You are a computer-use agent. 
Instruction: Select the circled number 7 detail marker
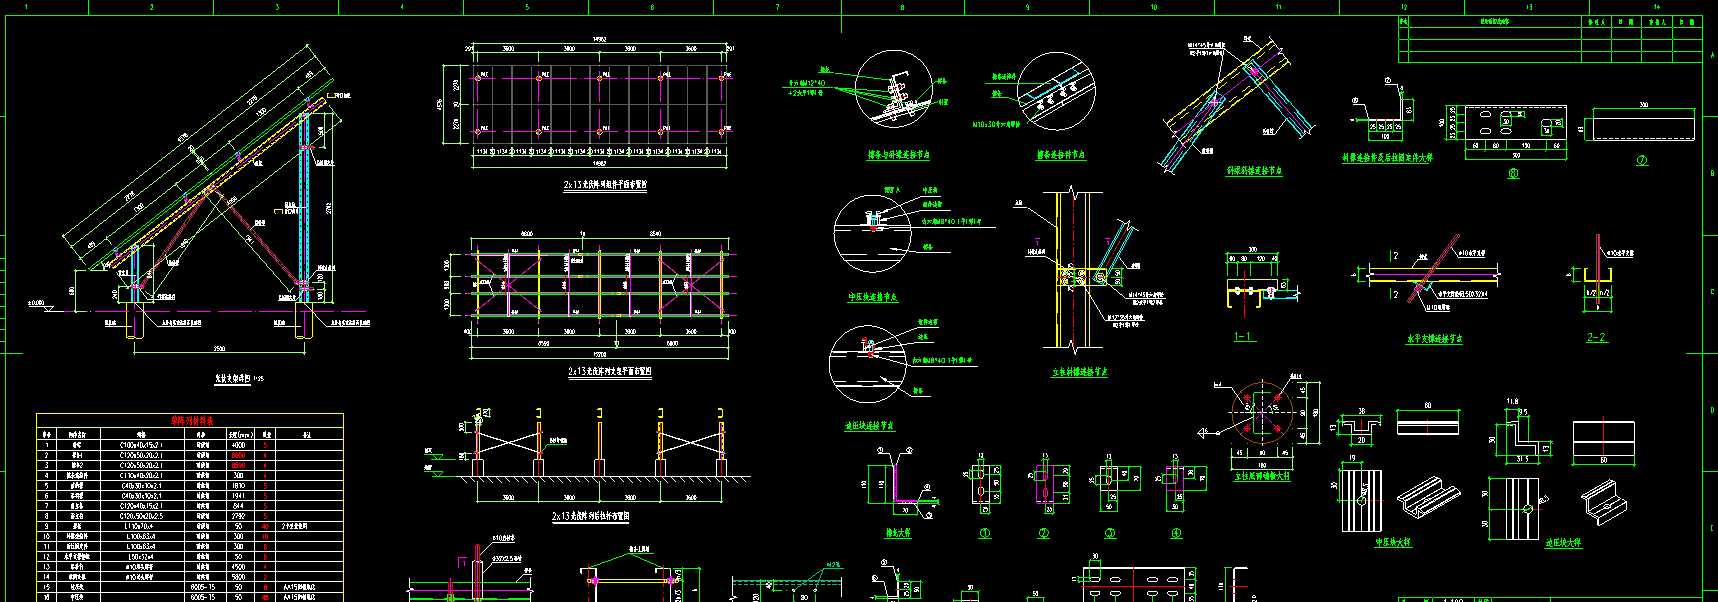coord(1641,160)
